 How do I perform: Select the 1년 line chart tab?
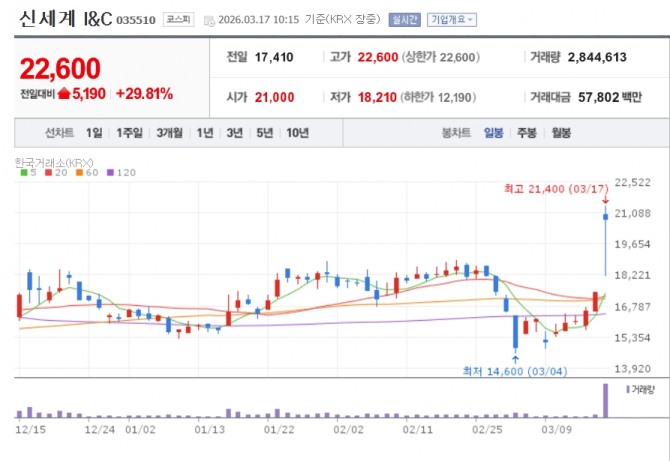205,133
